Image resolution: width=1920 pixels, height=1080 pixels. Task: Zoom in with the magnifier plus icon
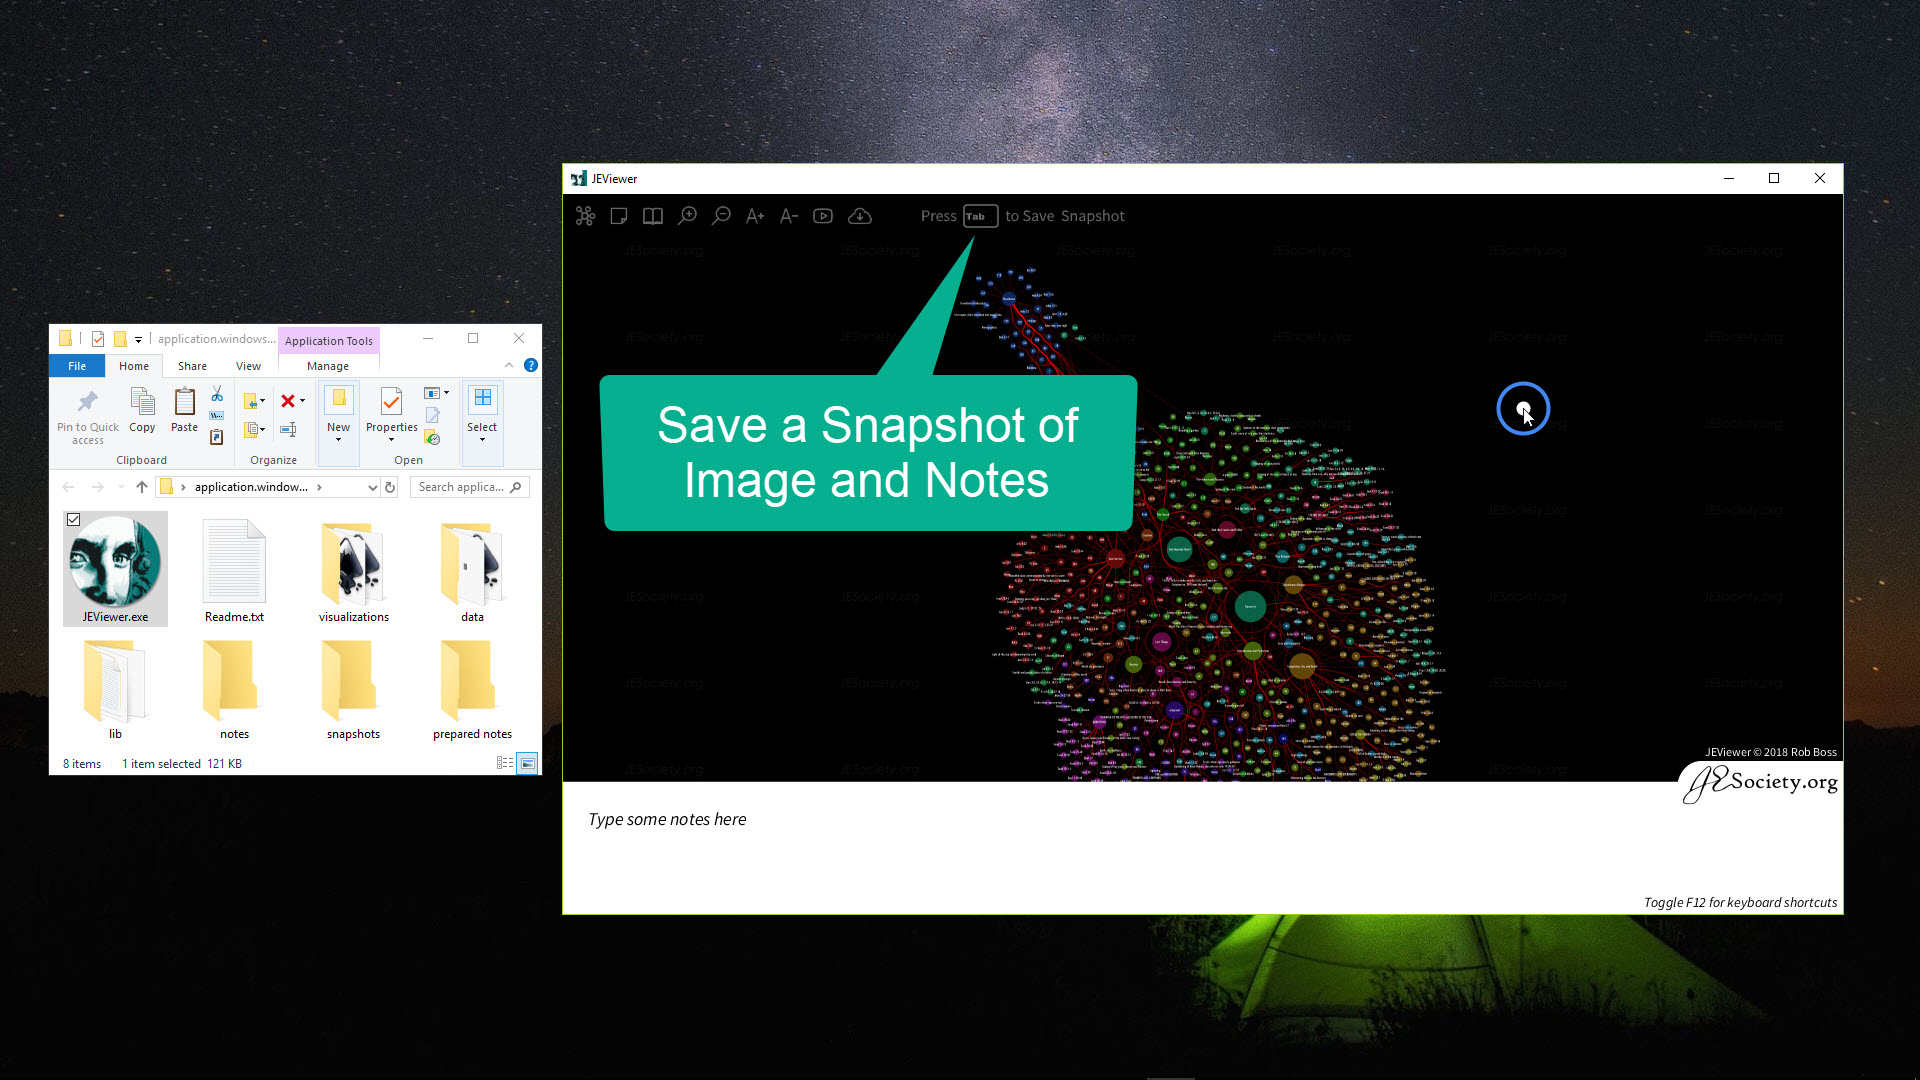click(687, 216)
